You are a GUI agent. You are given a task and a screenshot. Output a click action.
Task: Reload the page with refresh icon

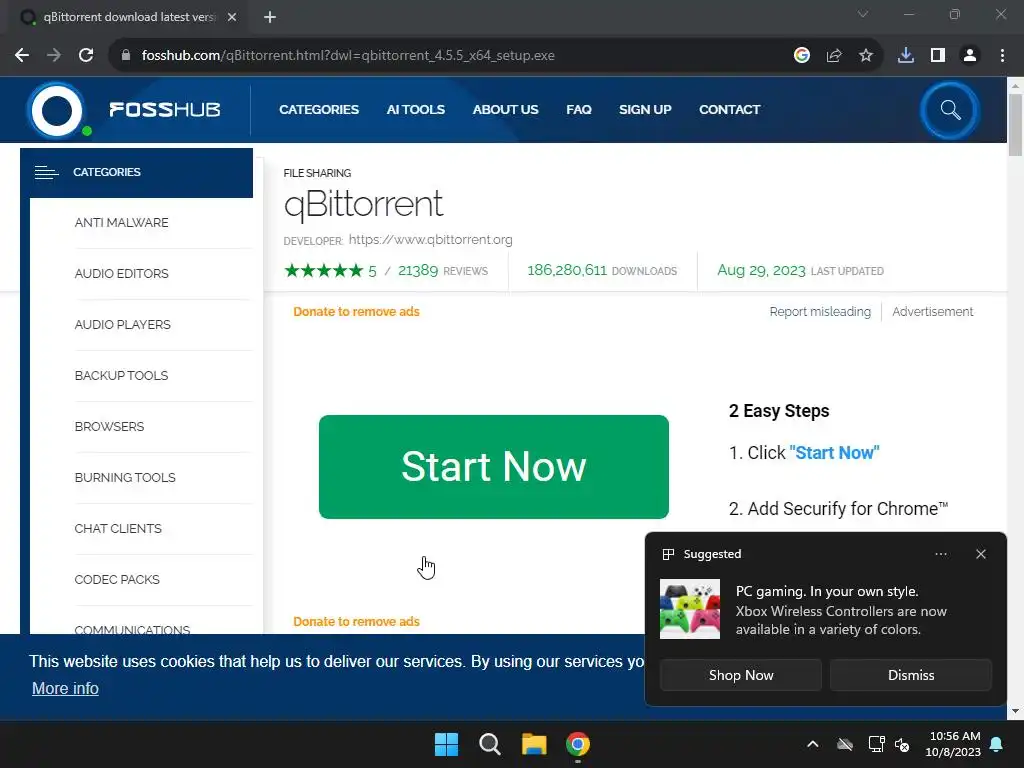86,56
